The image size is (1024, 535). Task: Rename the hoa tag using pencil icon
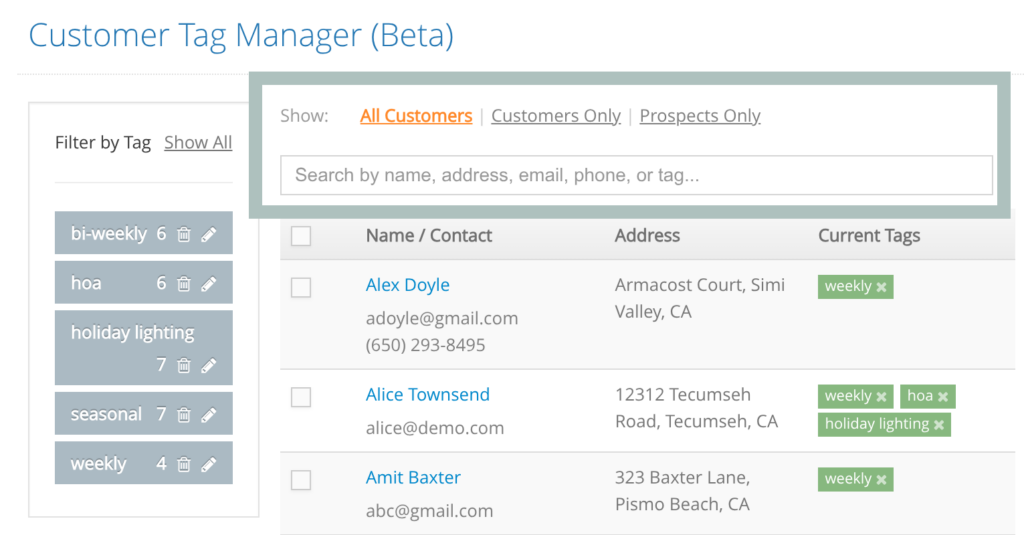(208, 284)
